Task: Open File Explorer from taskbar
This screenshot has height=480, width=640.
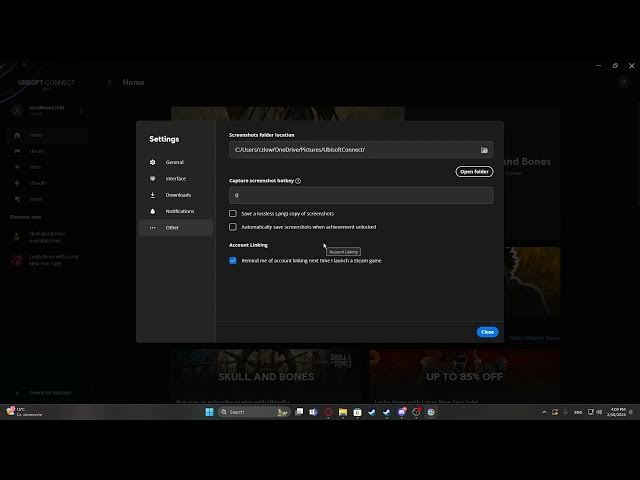Action: [343, 412]
